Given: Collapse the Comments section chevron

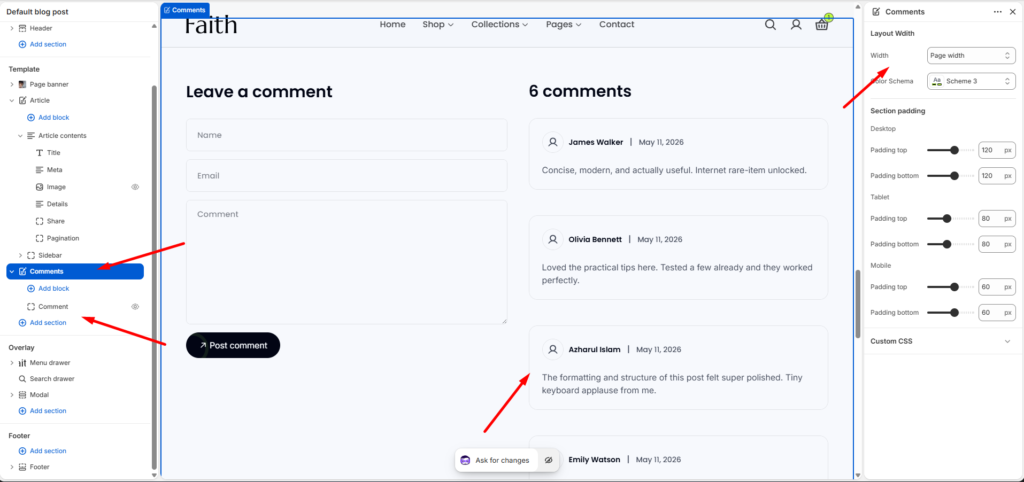Looking at the screenshot, I should tap(12, 272).
